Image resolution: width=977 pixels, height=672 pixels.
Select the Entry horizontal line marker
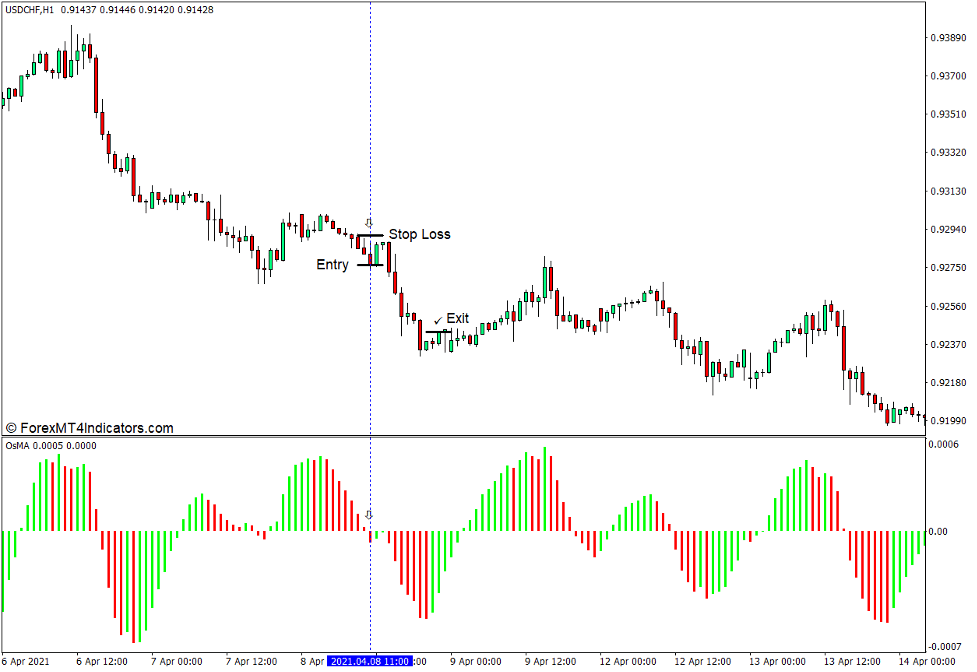[x=369, y=265]
